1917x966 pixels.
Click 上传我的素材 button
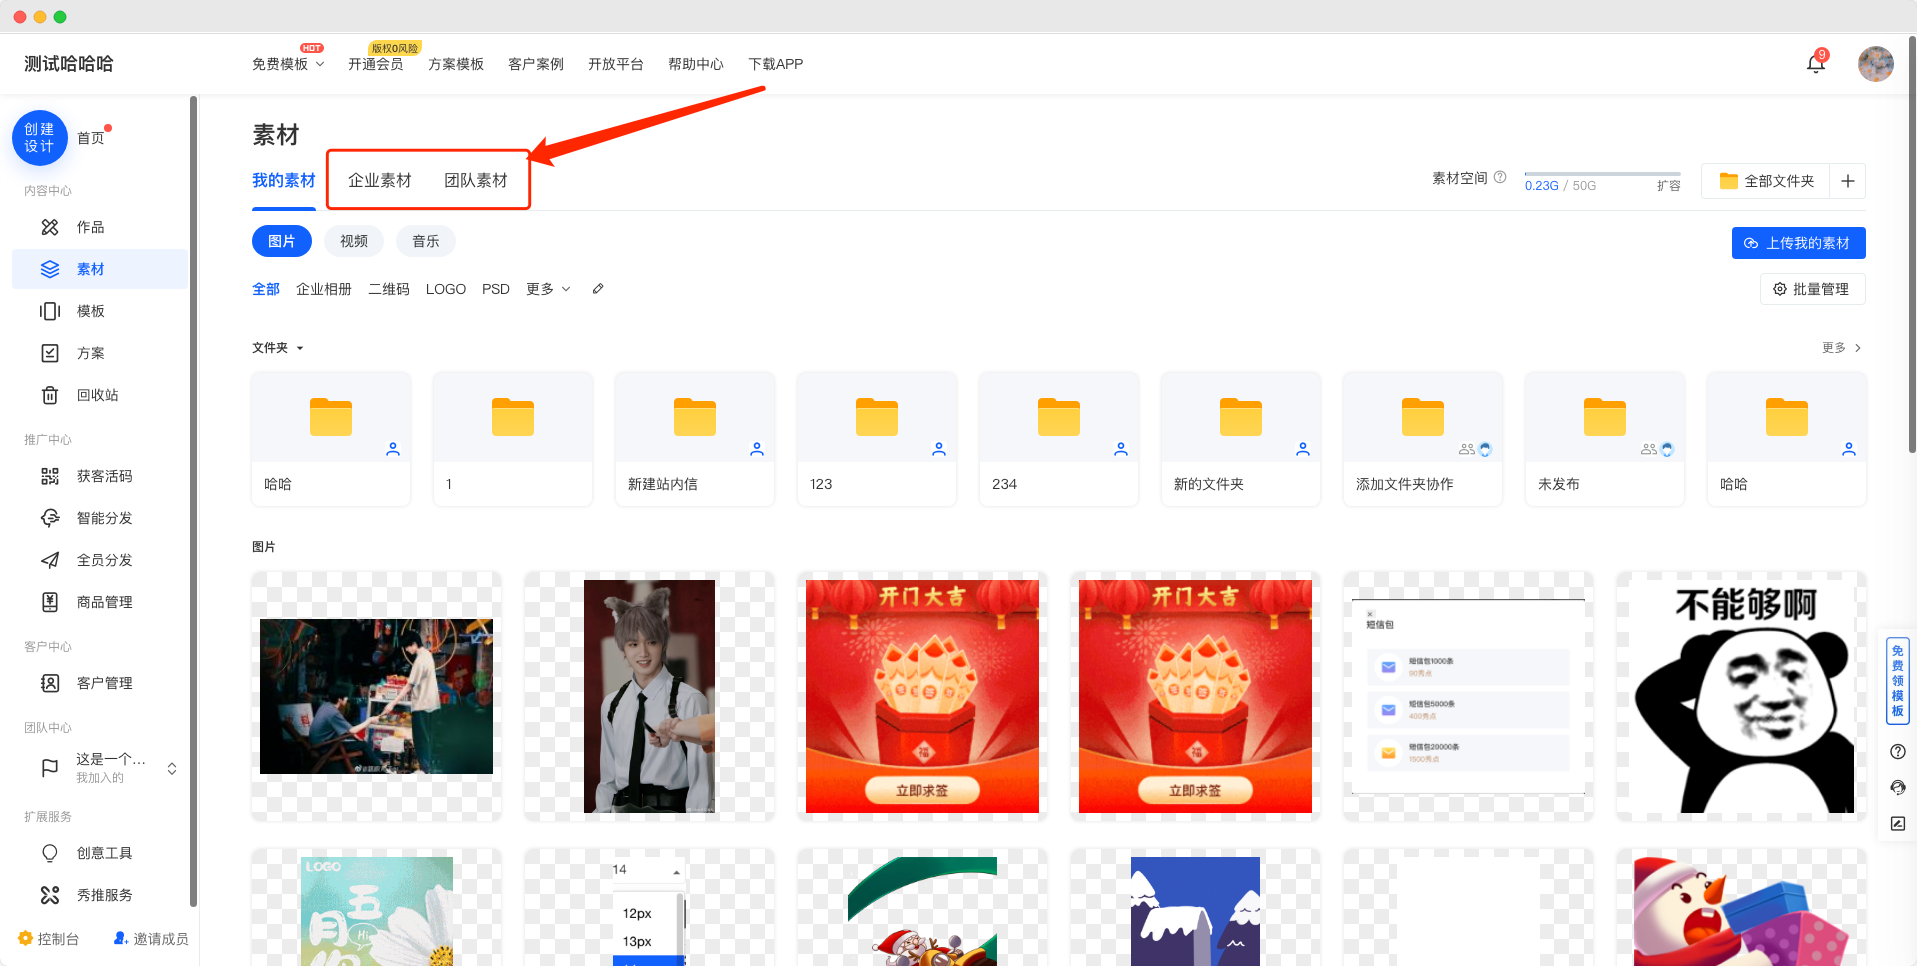(x=1798, y=243)
